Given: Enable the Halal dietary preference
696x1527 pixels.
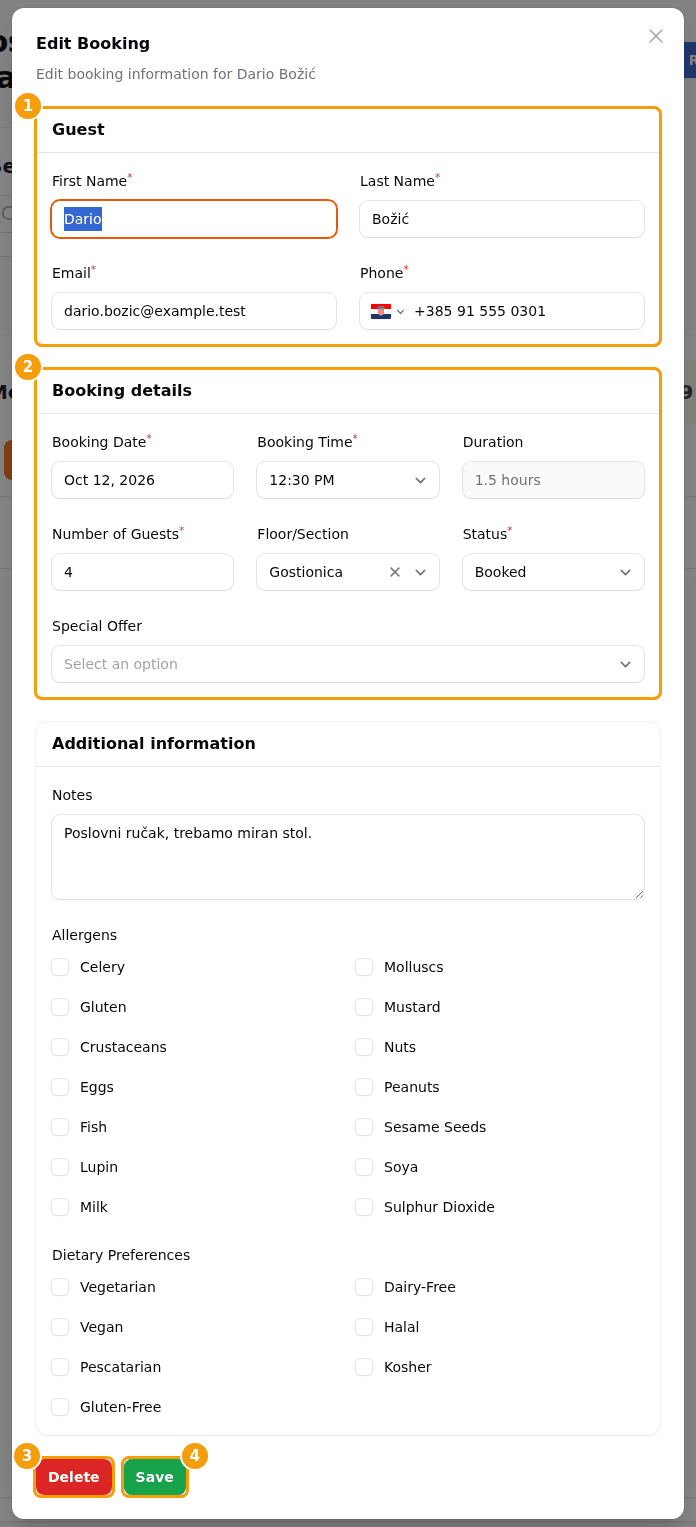Looking at the screenshot, I should pos(364,1327).
